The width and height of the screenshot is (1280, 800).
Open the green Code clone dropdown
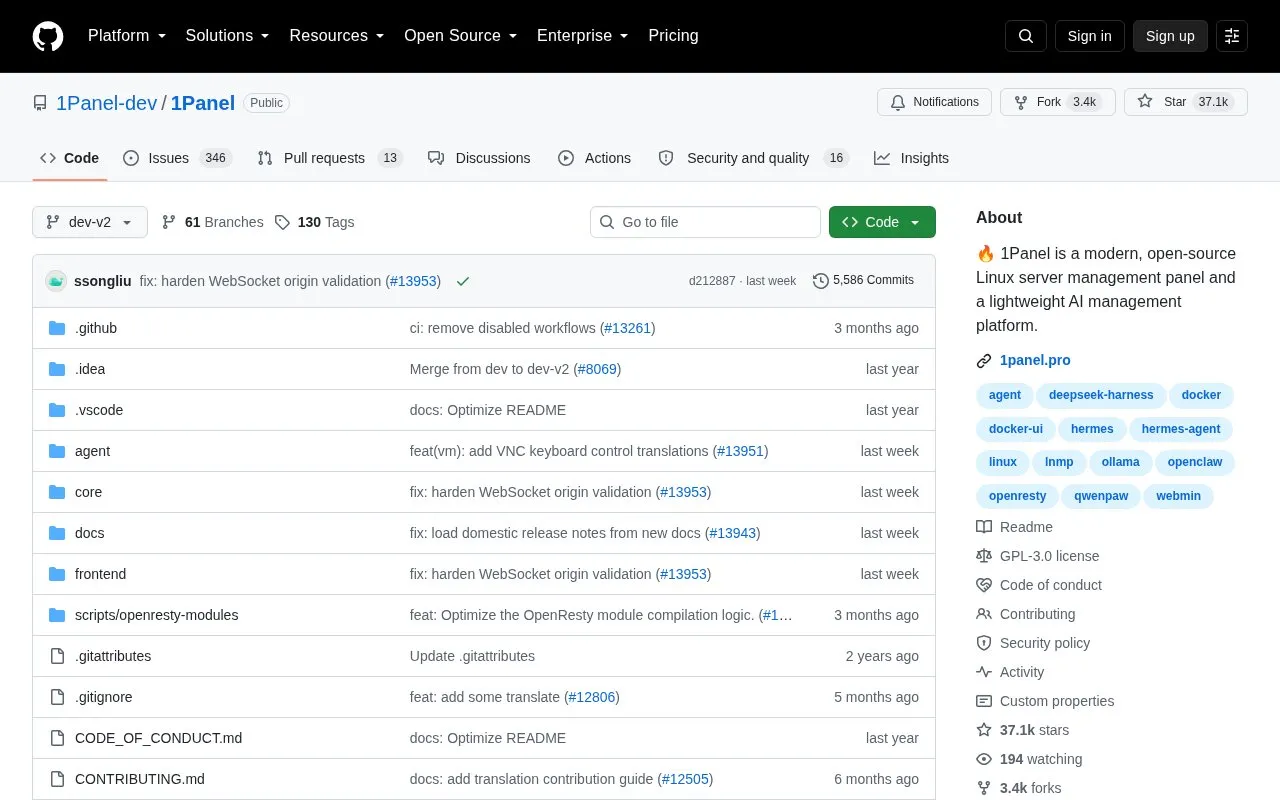pyautogui.click(x=882, y=222)
